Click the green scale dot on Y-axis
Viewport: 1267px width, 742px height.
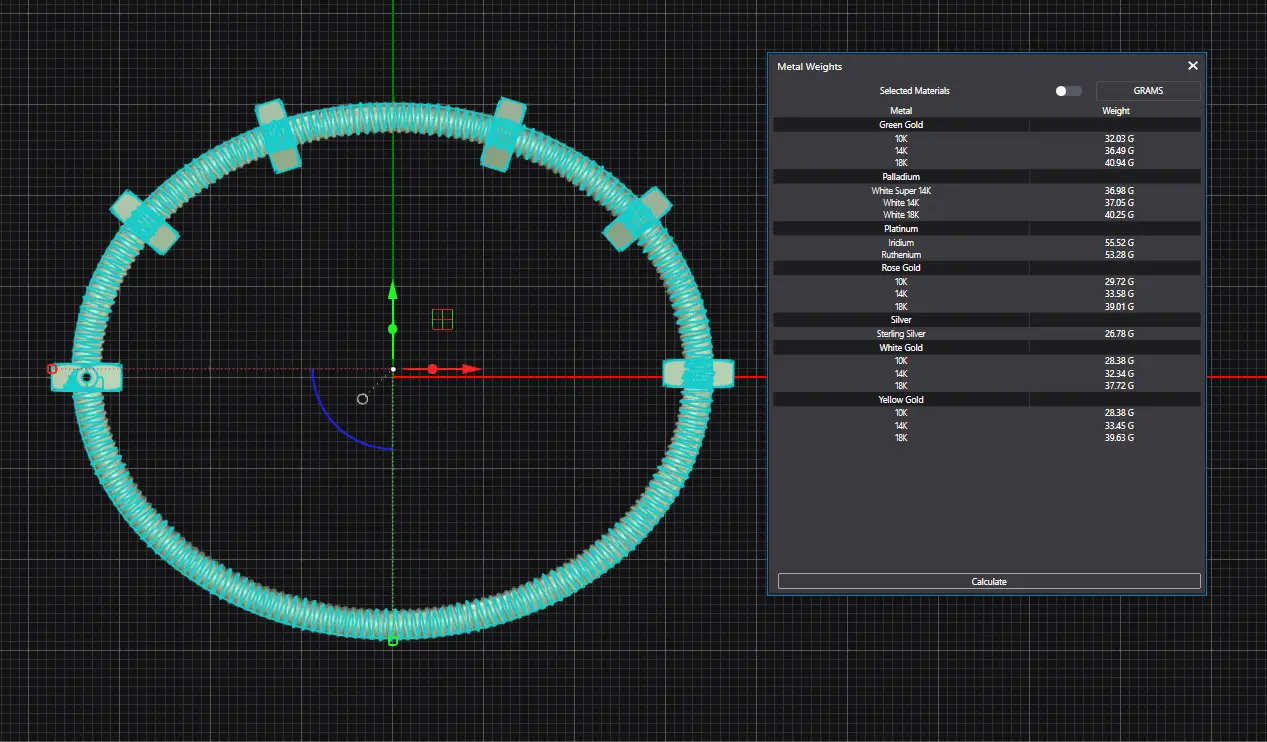point(393,329)
